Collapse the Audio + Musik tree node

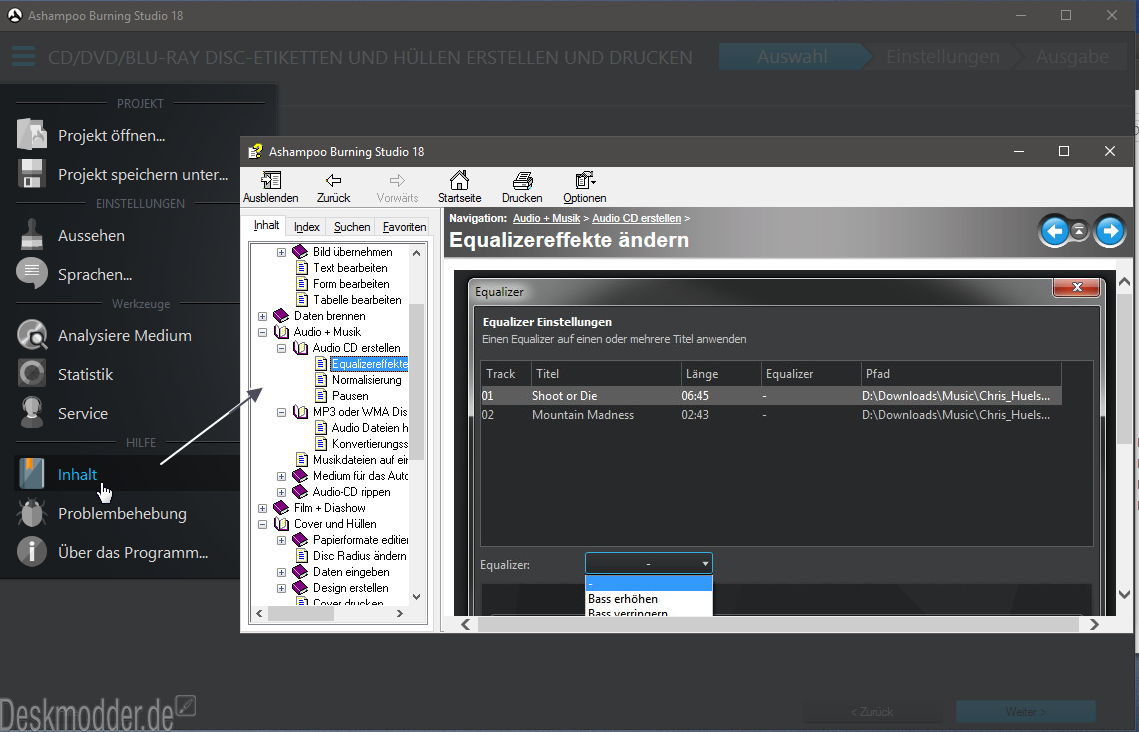click(x=262, y=332)
